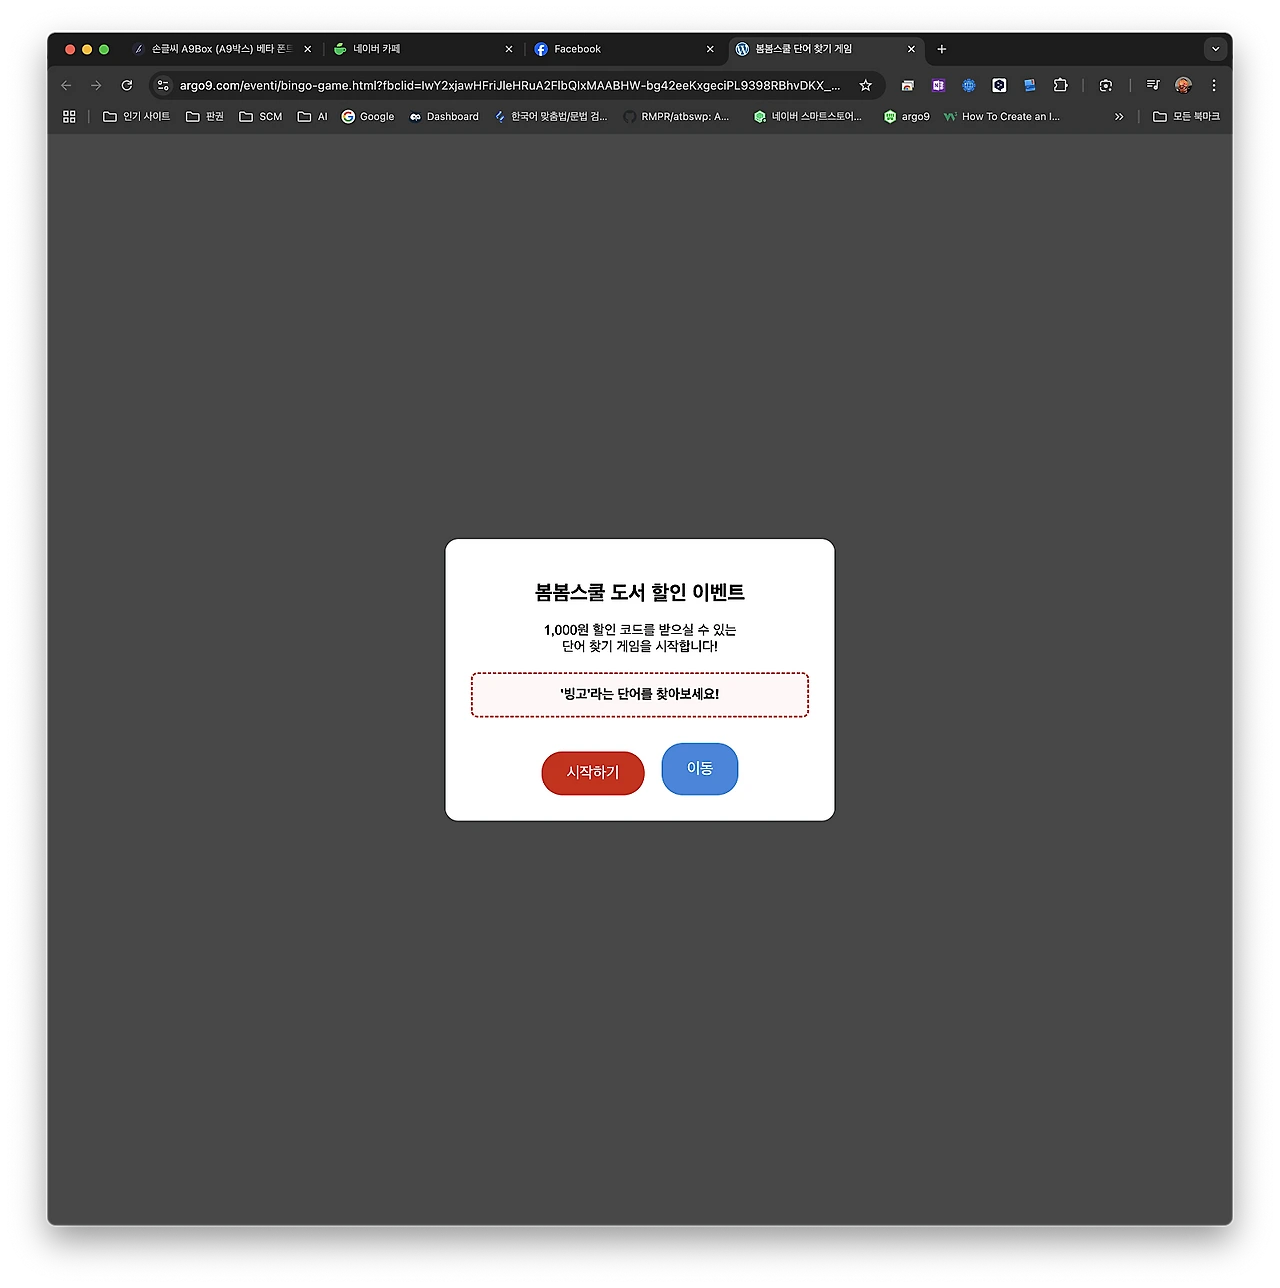This screenshot has width=1280, height=1288.
Task: Open the tab search dropdown arrow
Action: [1215, 48]
